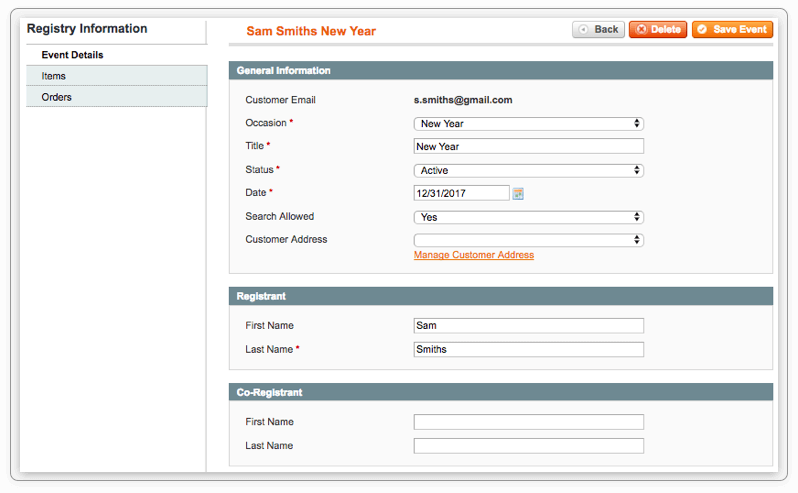
Task: Focus the Title input field
Action: pos(529,147)
